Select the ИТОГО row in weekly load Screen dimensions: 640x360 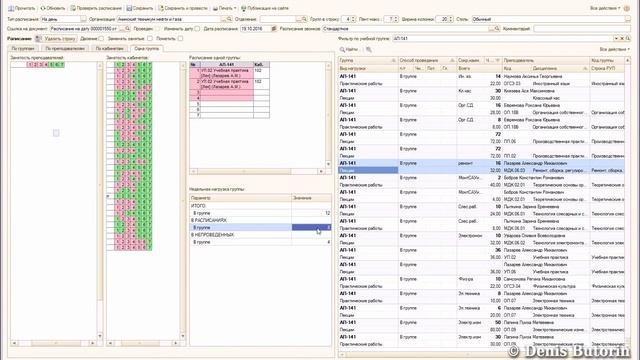click(x=260, y=206)
